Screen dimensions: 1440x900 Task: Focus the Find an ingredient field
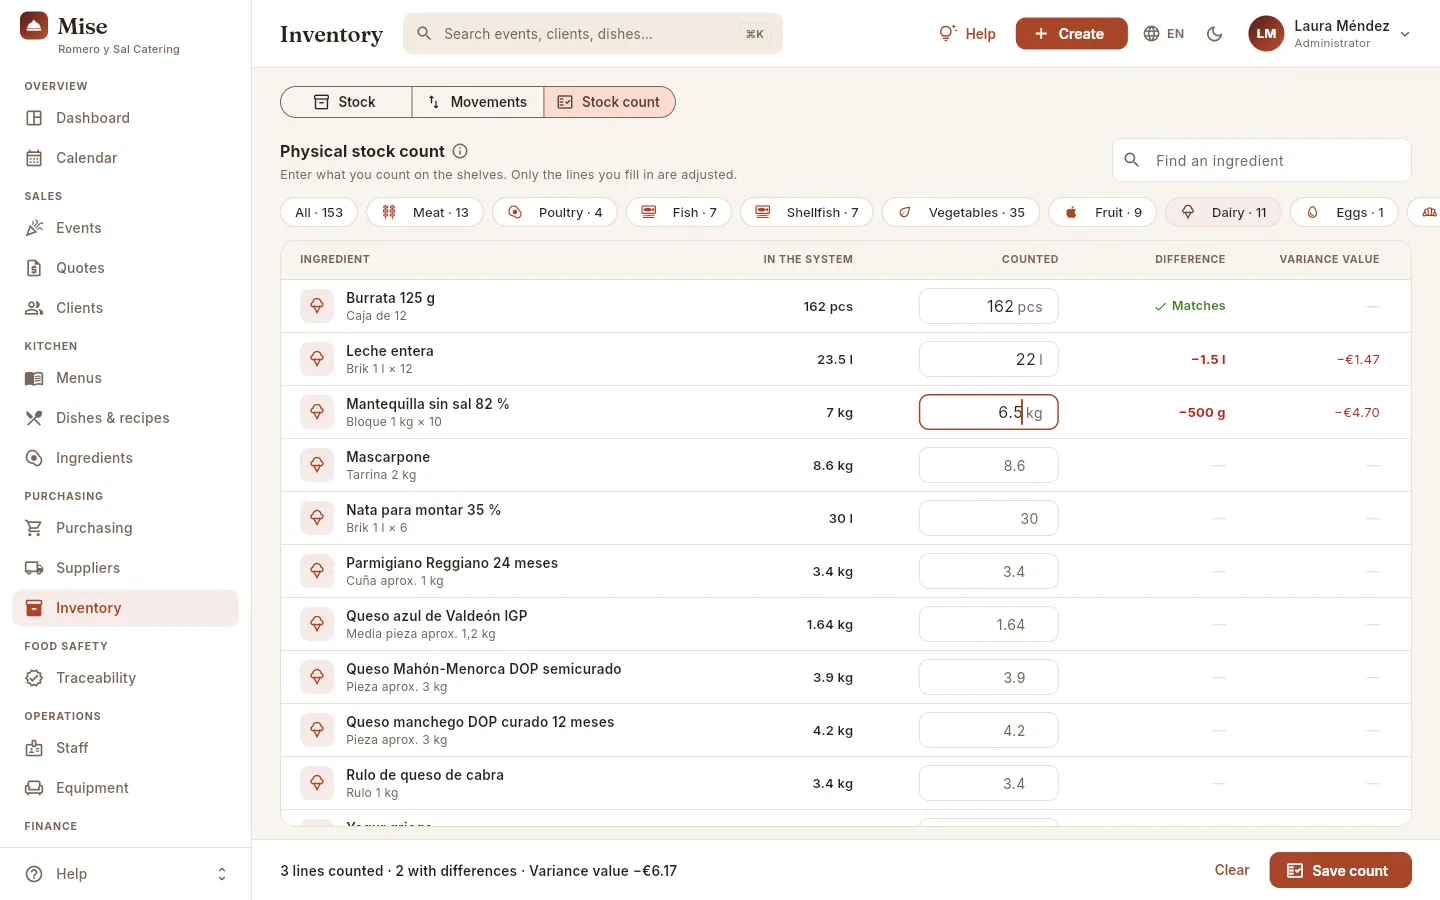[x=1262, y=160]
